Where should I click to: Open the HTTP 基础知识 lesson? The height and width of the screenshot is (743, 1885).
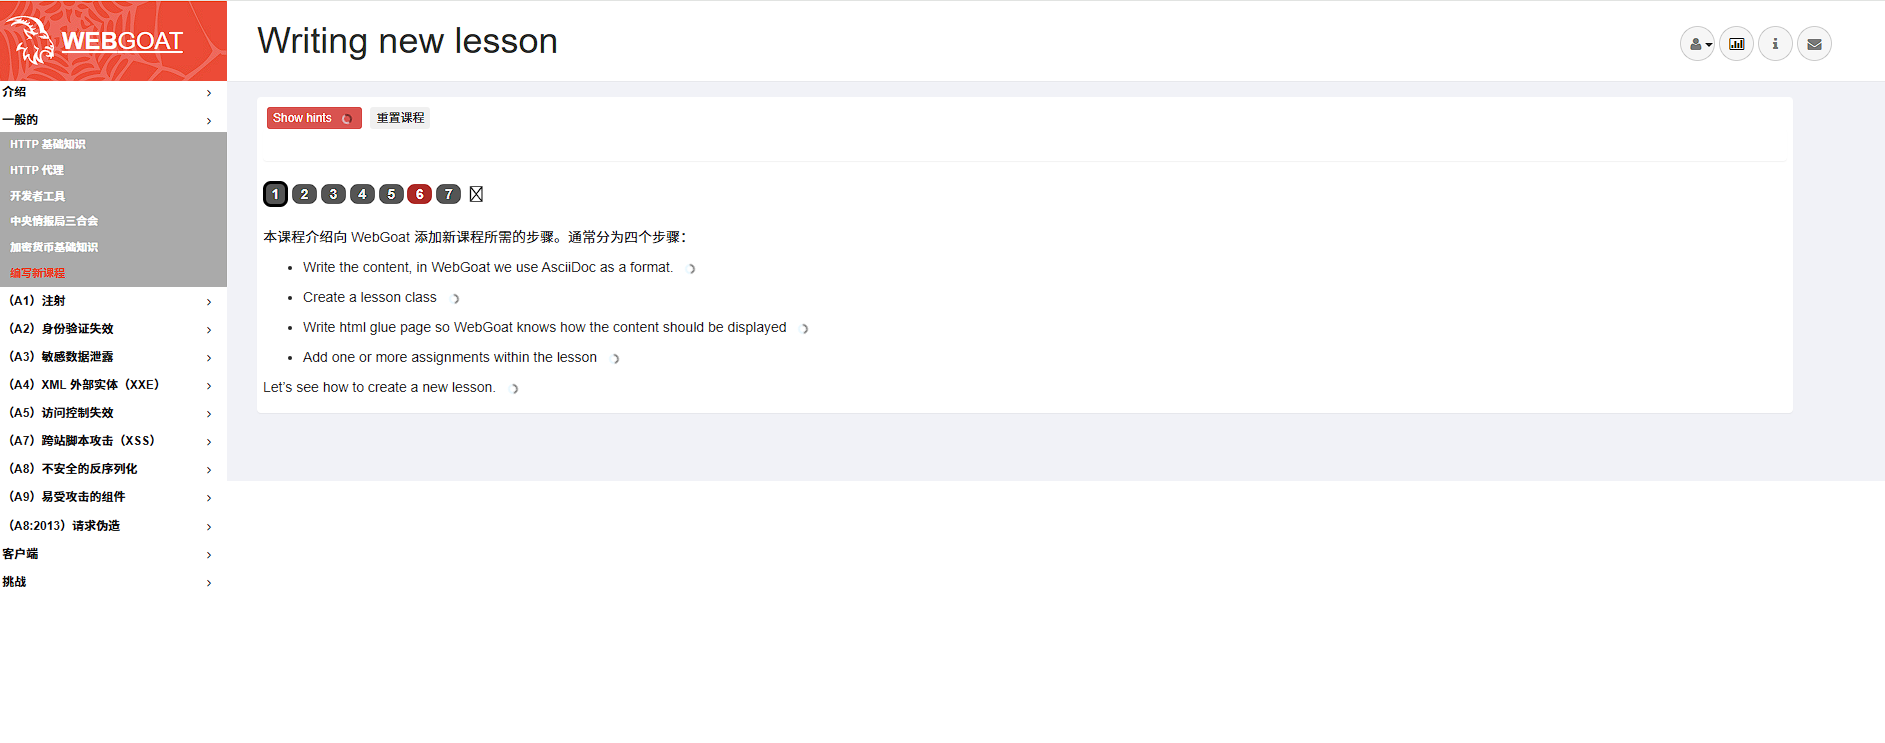click(x=48, y=145)
